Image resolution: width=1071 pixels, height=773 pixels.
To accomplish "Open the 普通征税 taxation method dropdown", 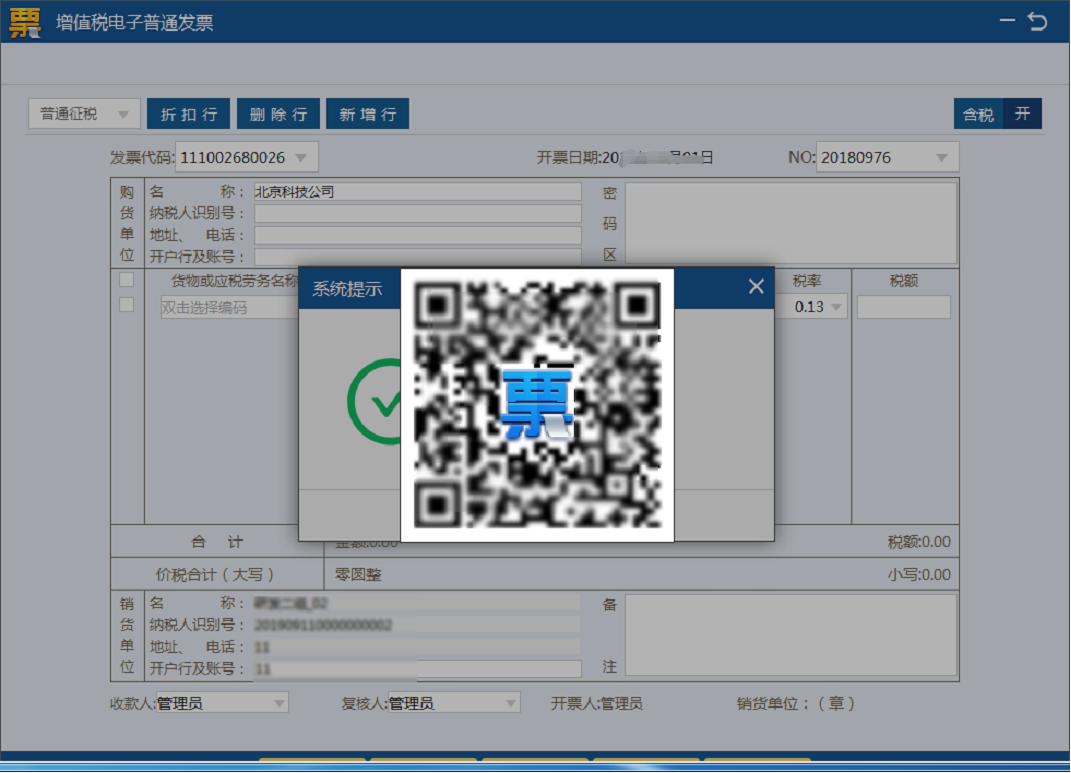I will [x=83, y=113].
